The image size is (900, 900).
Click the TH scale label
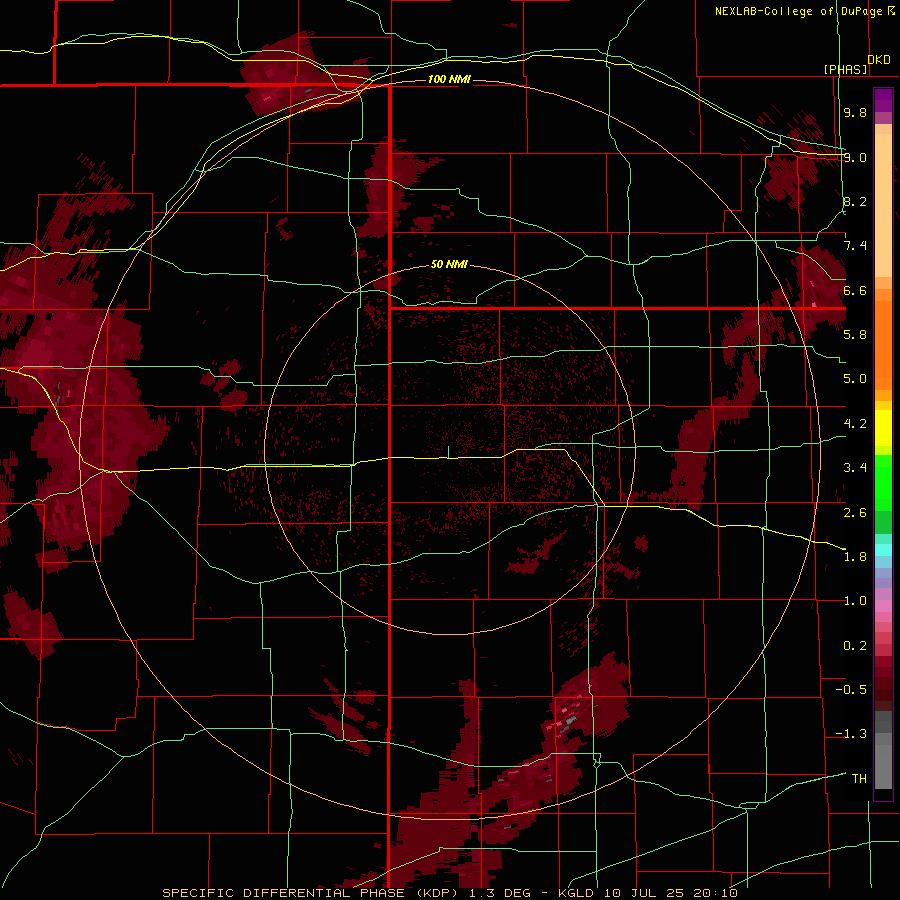click(859, 779)
